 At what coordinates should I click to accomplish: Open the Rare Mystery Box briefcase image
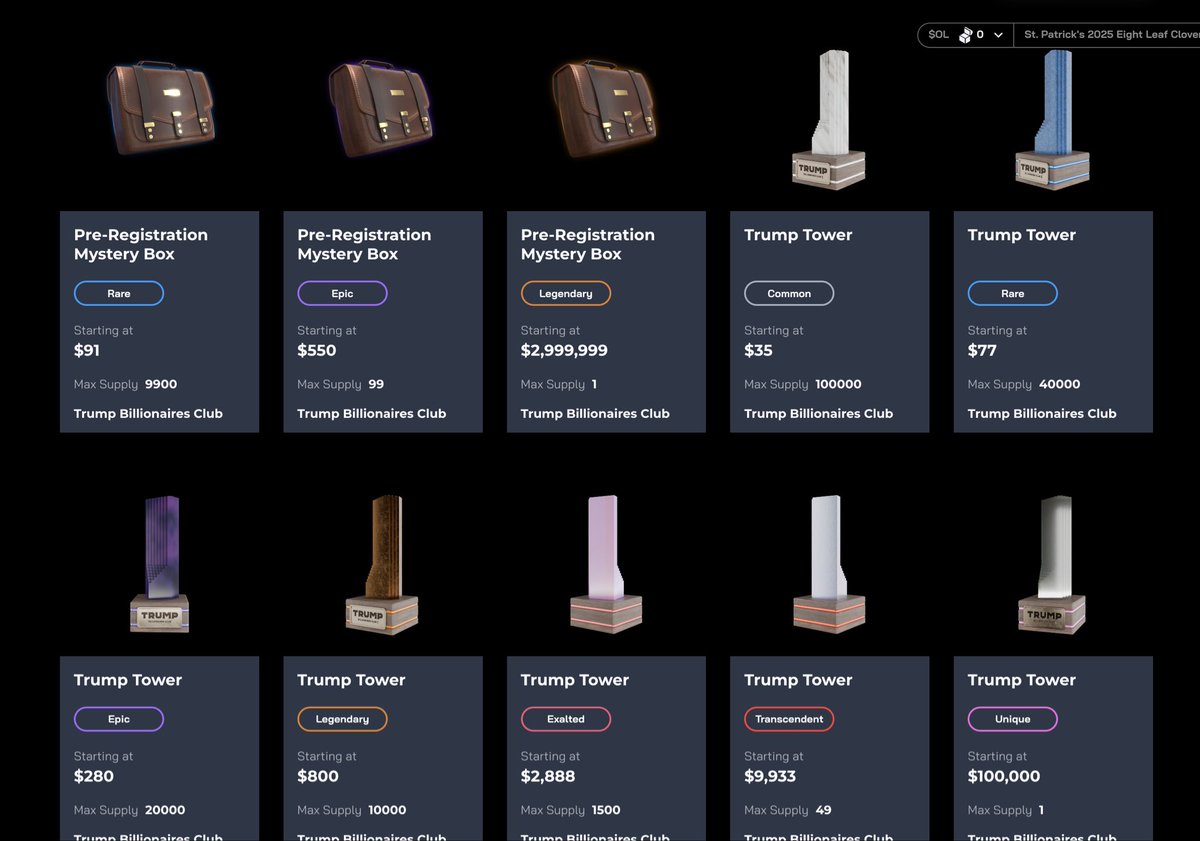[x=160, y=109]
